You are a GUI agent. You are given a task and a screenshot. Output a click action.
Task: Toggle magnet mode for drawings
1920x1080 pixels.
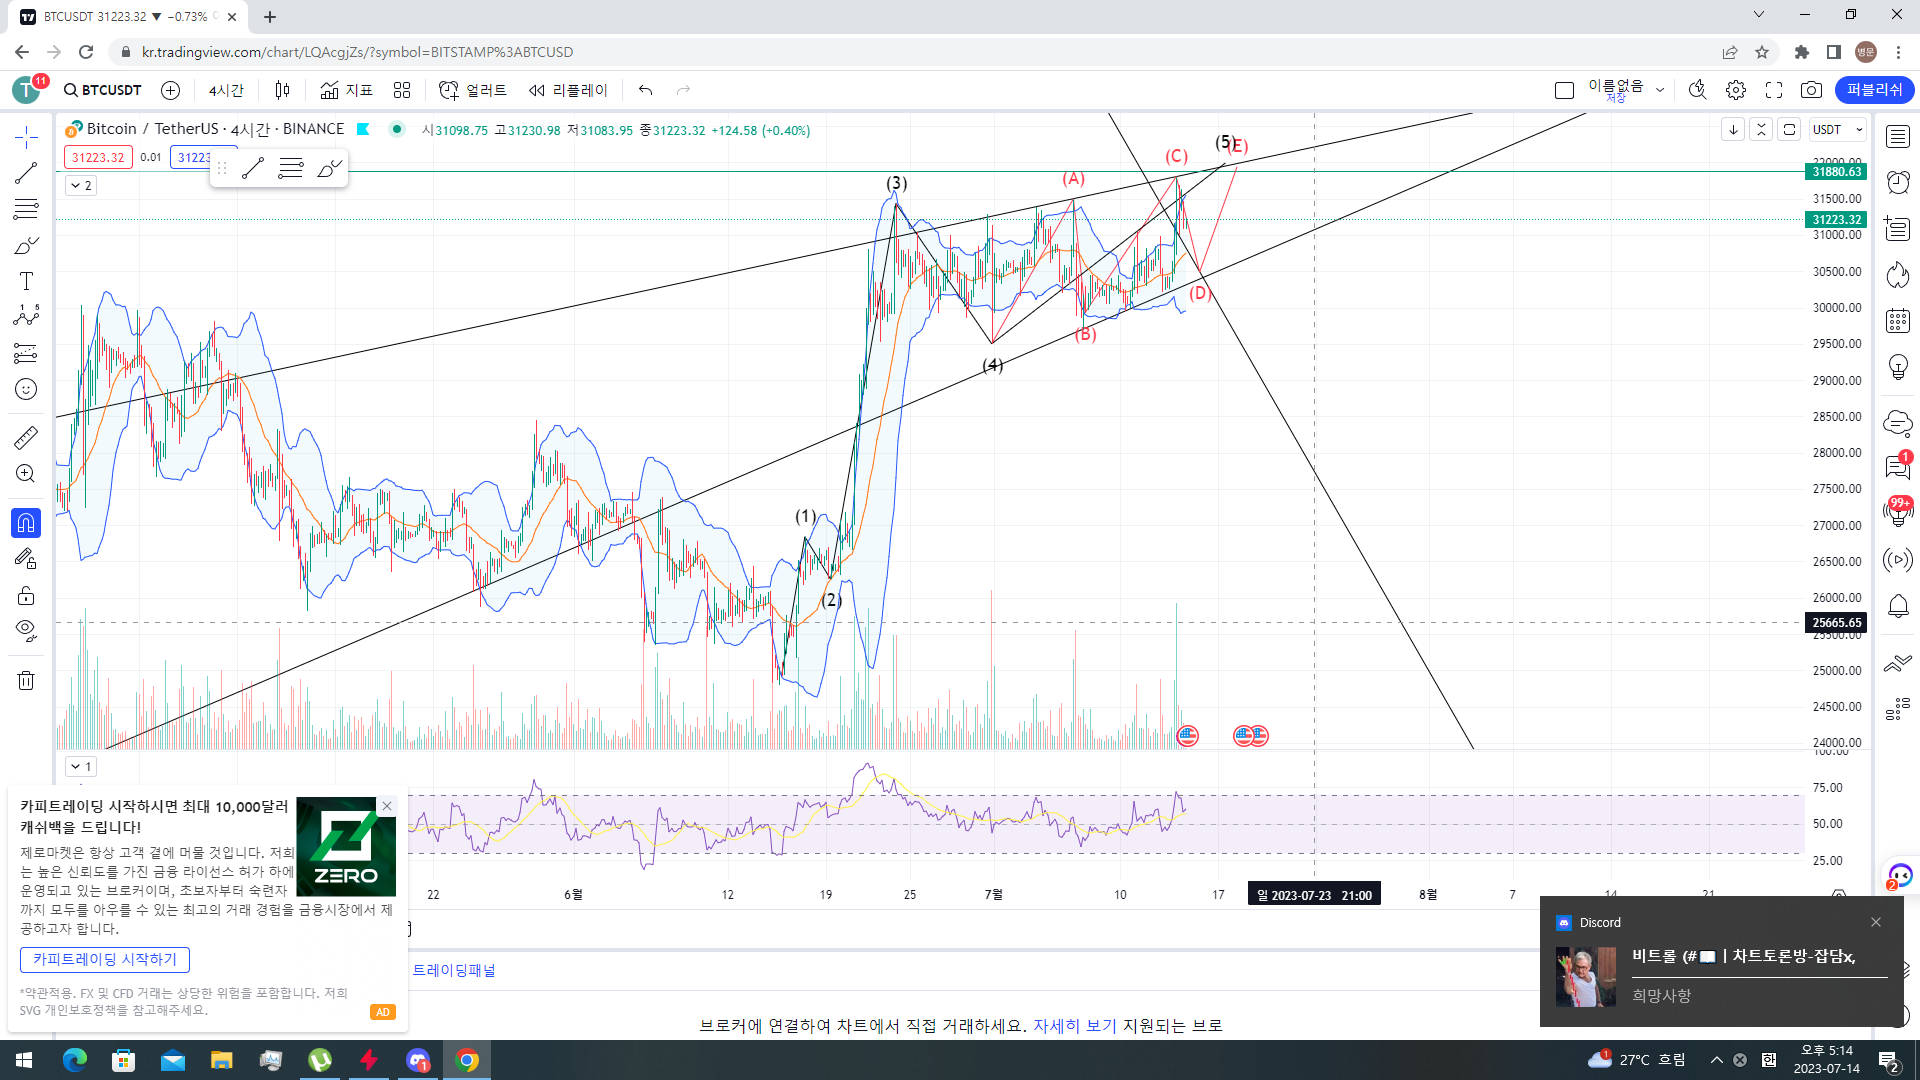point(26,523)
